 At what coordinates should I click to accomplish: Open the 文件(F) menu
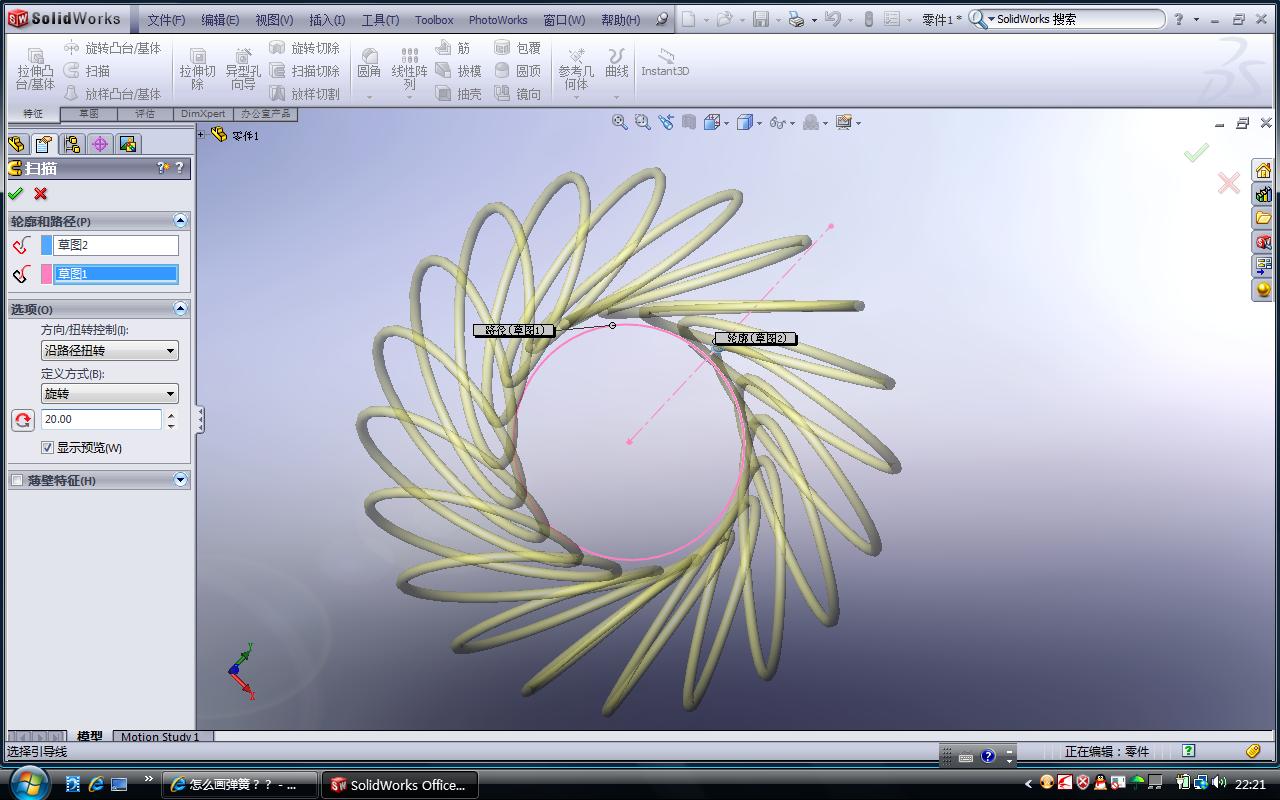pos(166,20)
